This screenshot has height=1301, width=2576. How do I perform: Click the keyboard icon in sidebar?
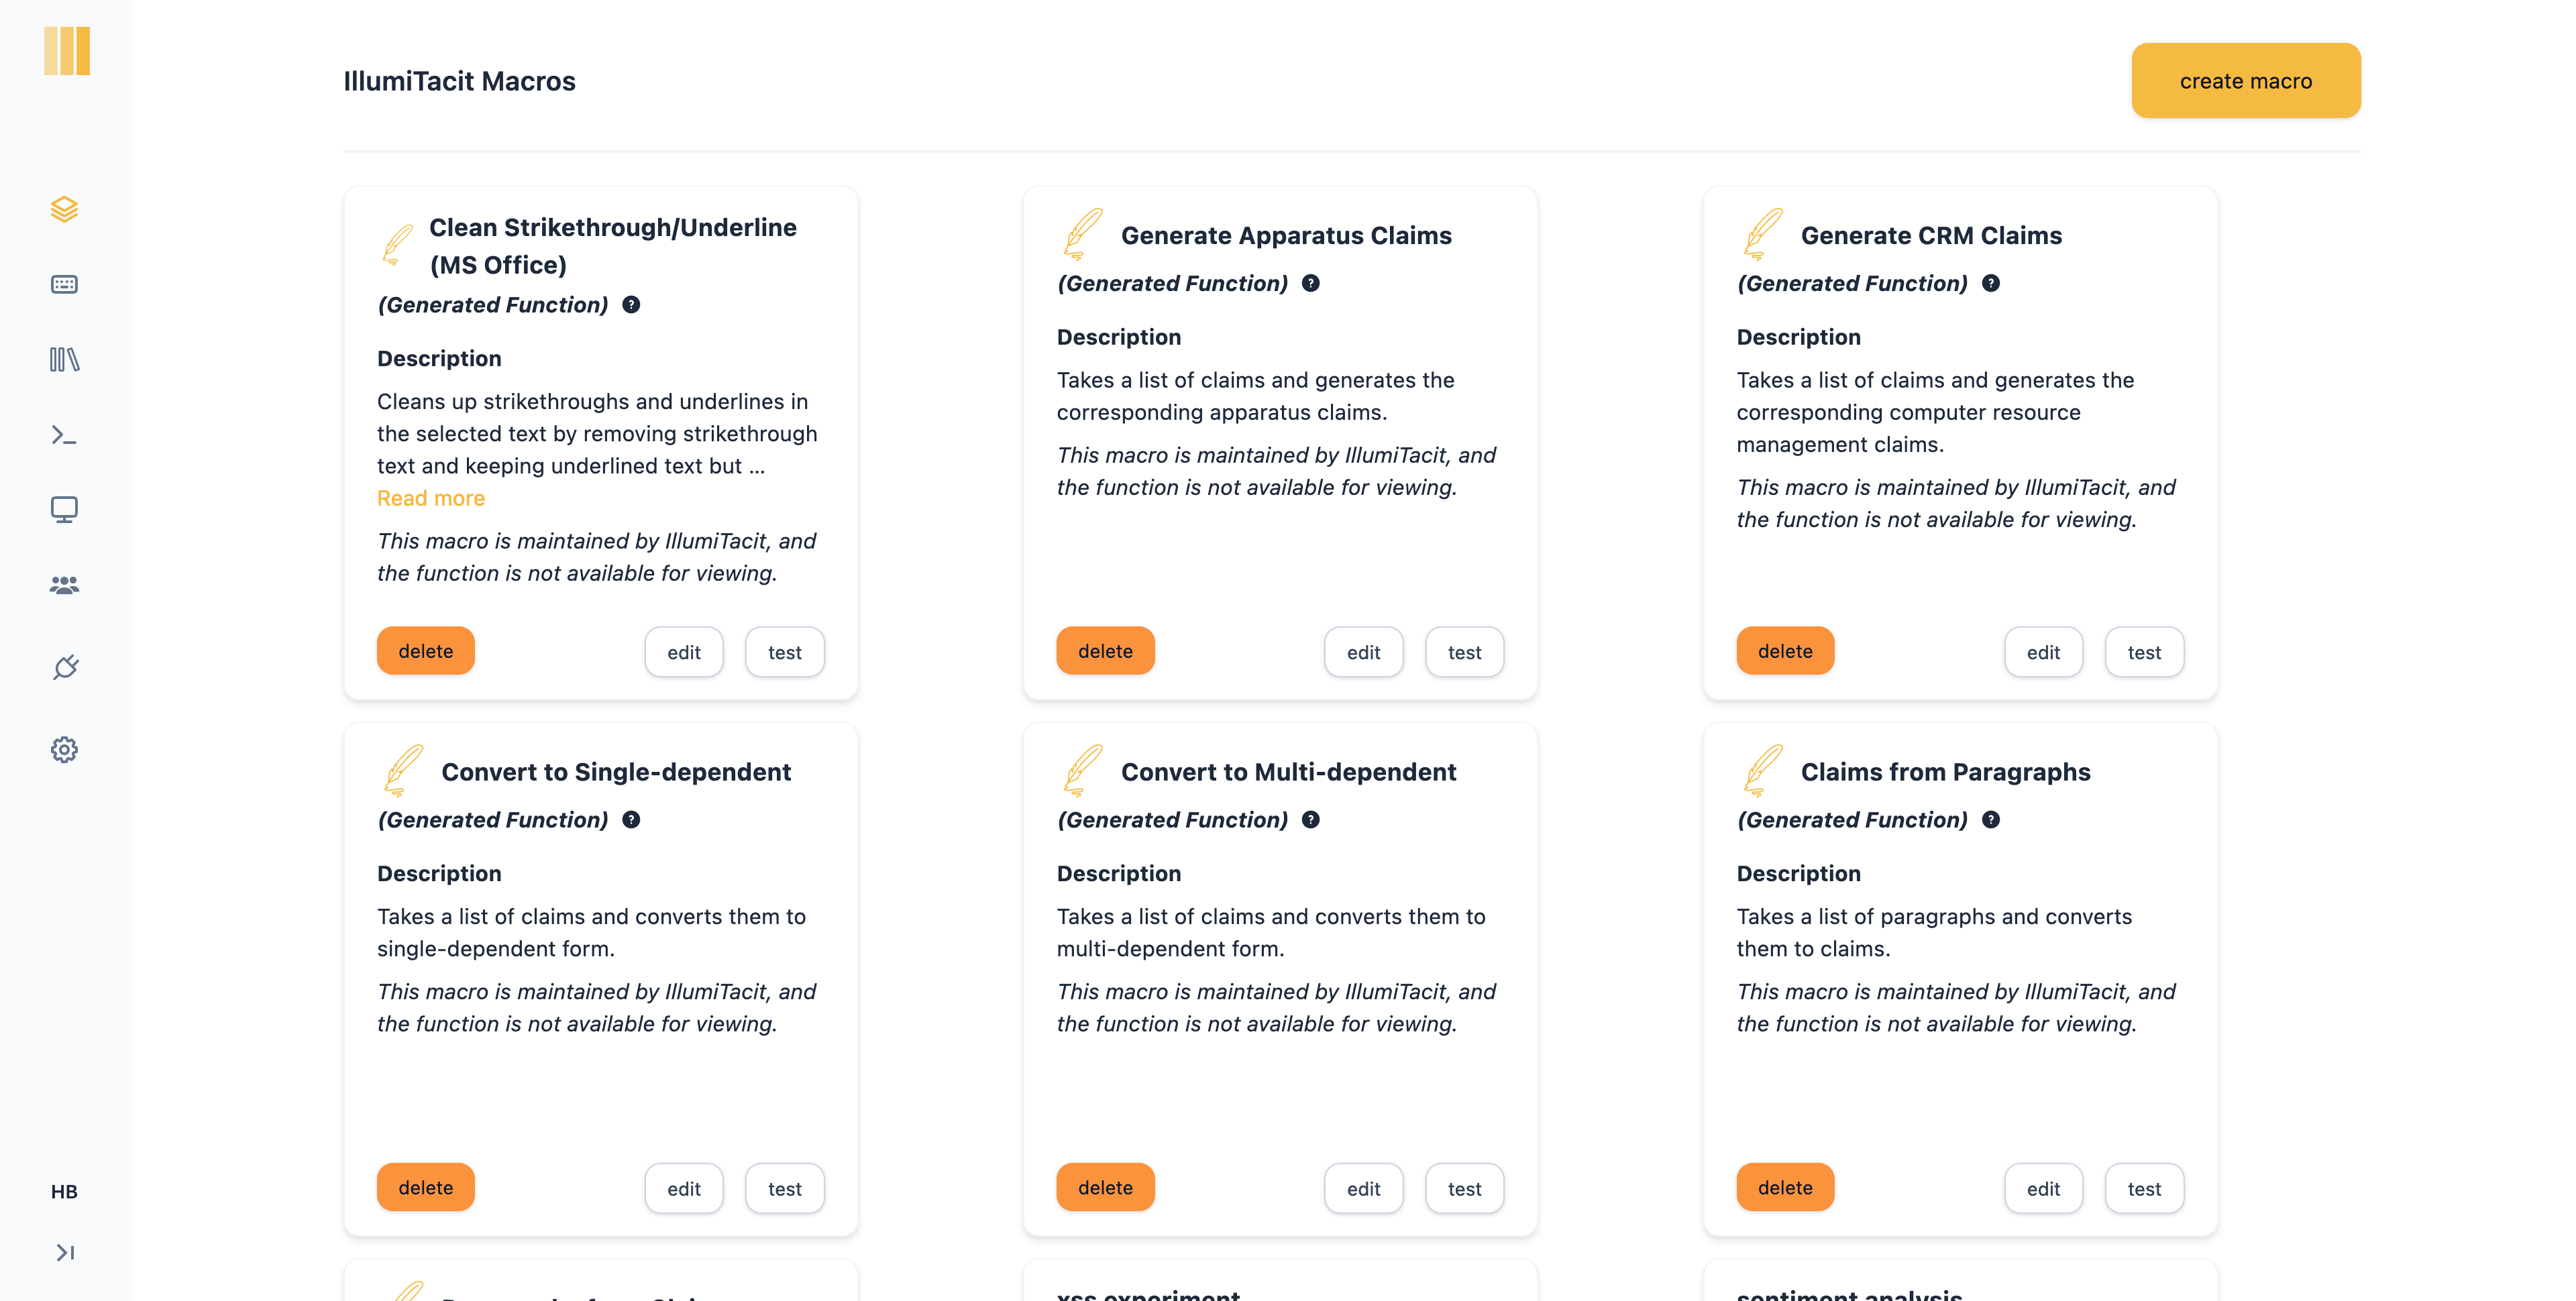[x=64, y=284]
